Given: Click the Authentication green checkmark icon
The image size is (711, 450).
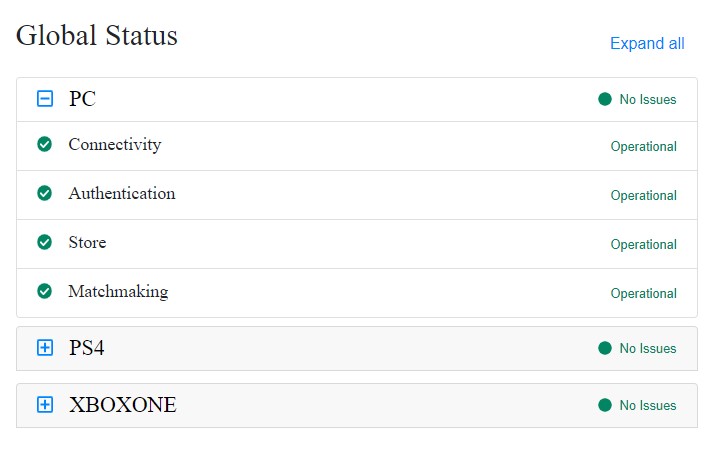Looking at the screenshot, I should 44,193.
